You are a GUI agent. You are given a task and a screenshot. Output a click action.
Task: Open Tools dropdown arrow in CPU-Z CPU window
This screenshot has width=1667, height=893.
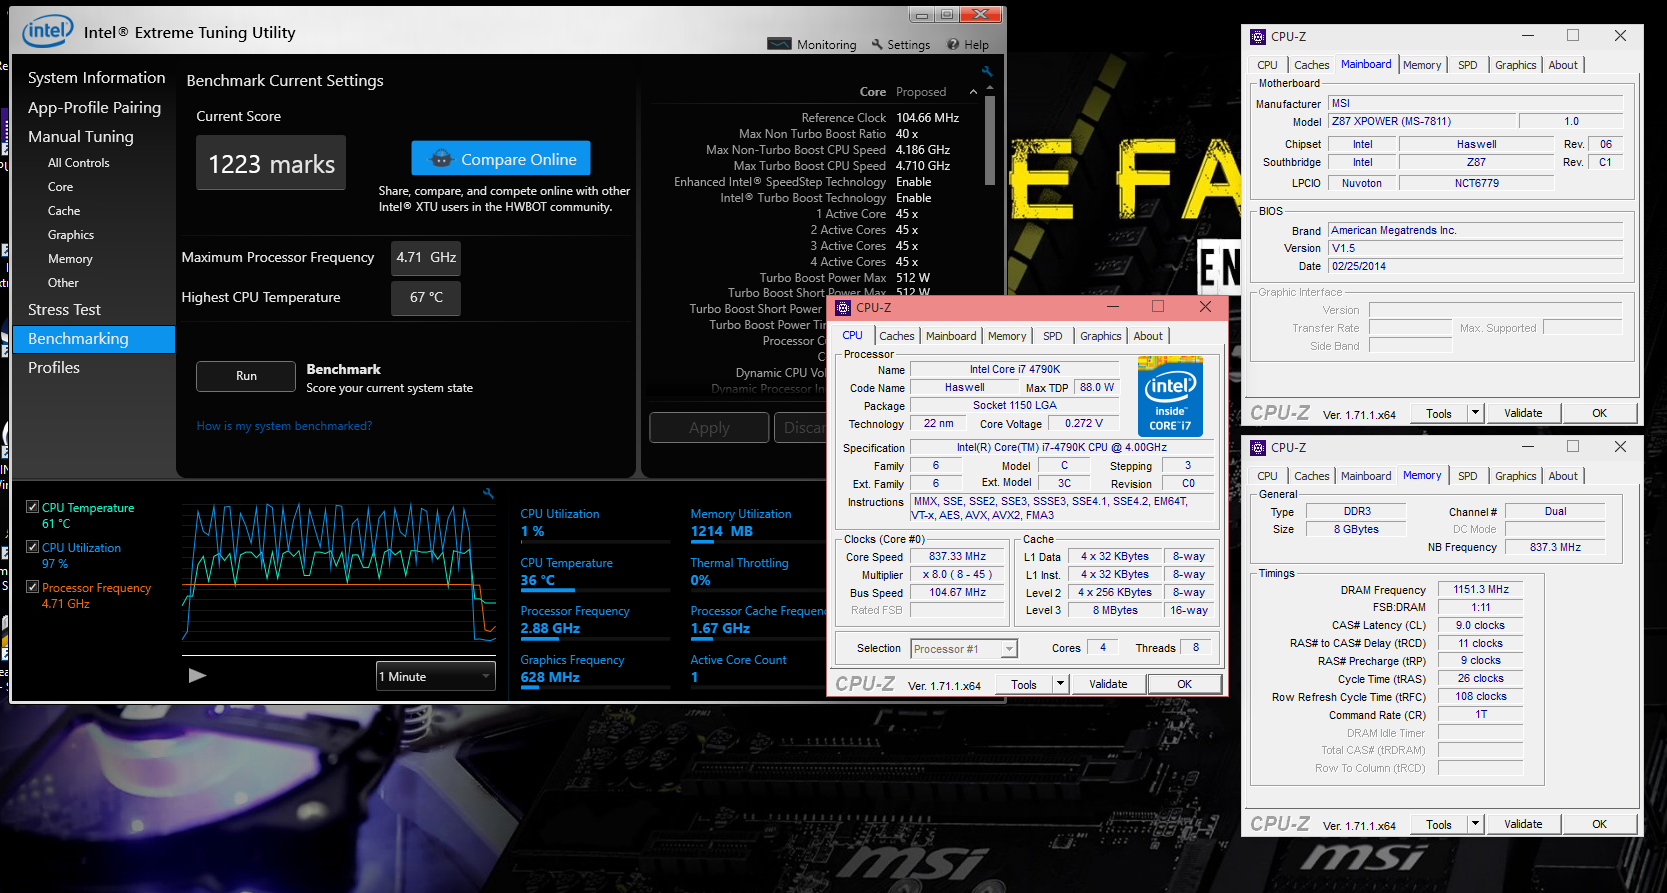[x=1060, y=684]
